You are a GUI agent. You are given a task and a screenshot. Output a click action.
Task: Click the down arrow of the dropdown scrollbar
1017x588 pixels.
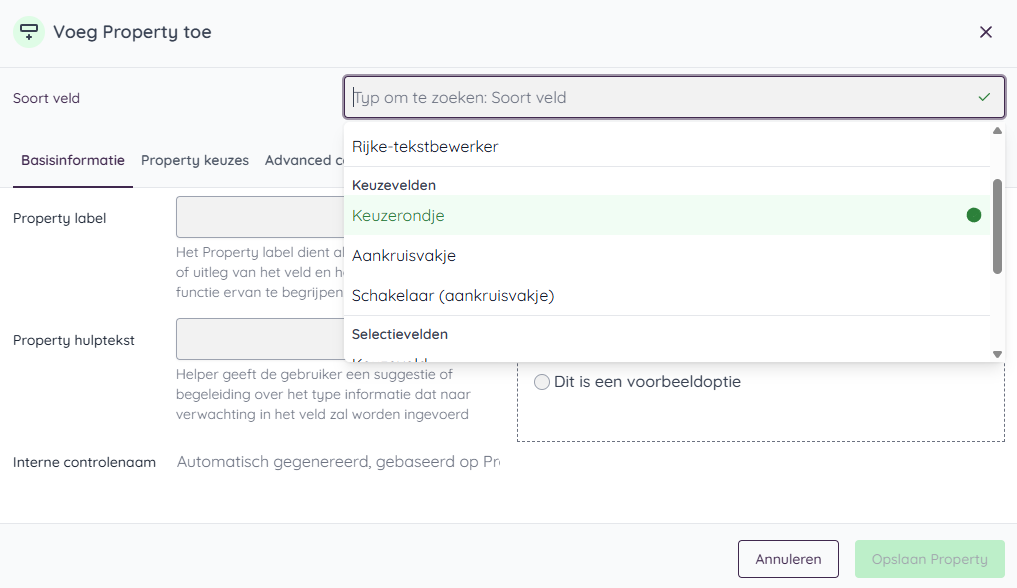(x=997, y=352)
